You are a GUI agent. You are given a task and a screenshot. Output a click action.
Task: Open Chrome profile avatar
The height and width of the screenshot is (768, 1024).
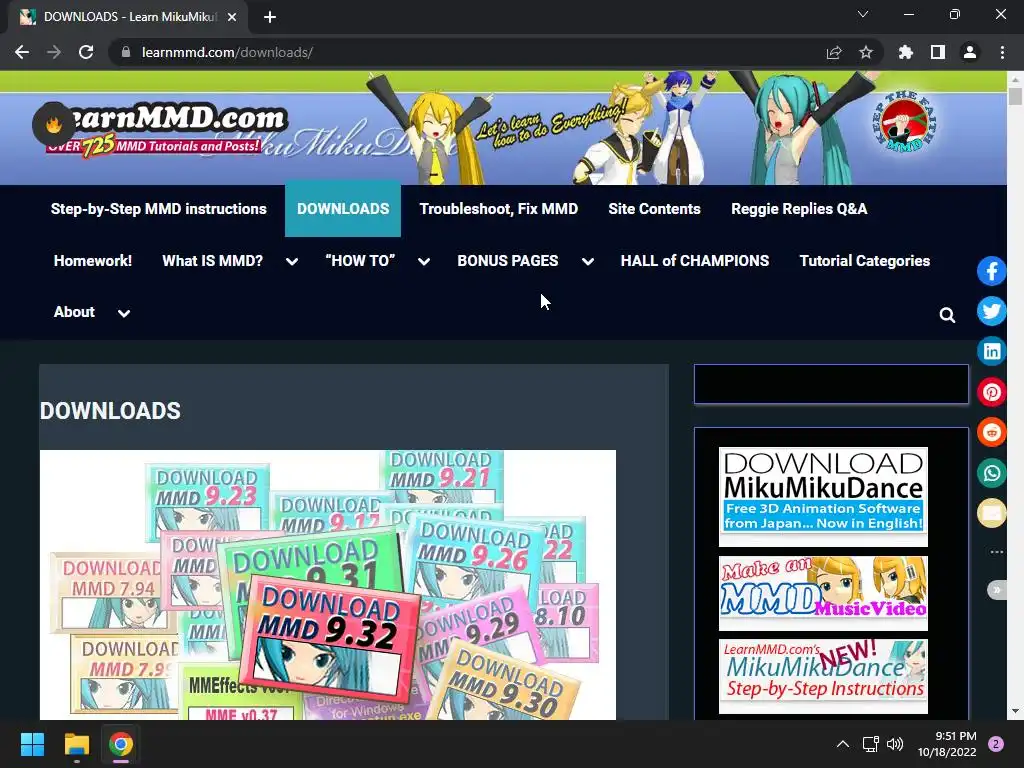[x=970, y=52]
